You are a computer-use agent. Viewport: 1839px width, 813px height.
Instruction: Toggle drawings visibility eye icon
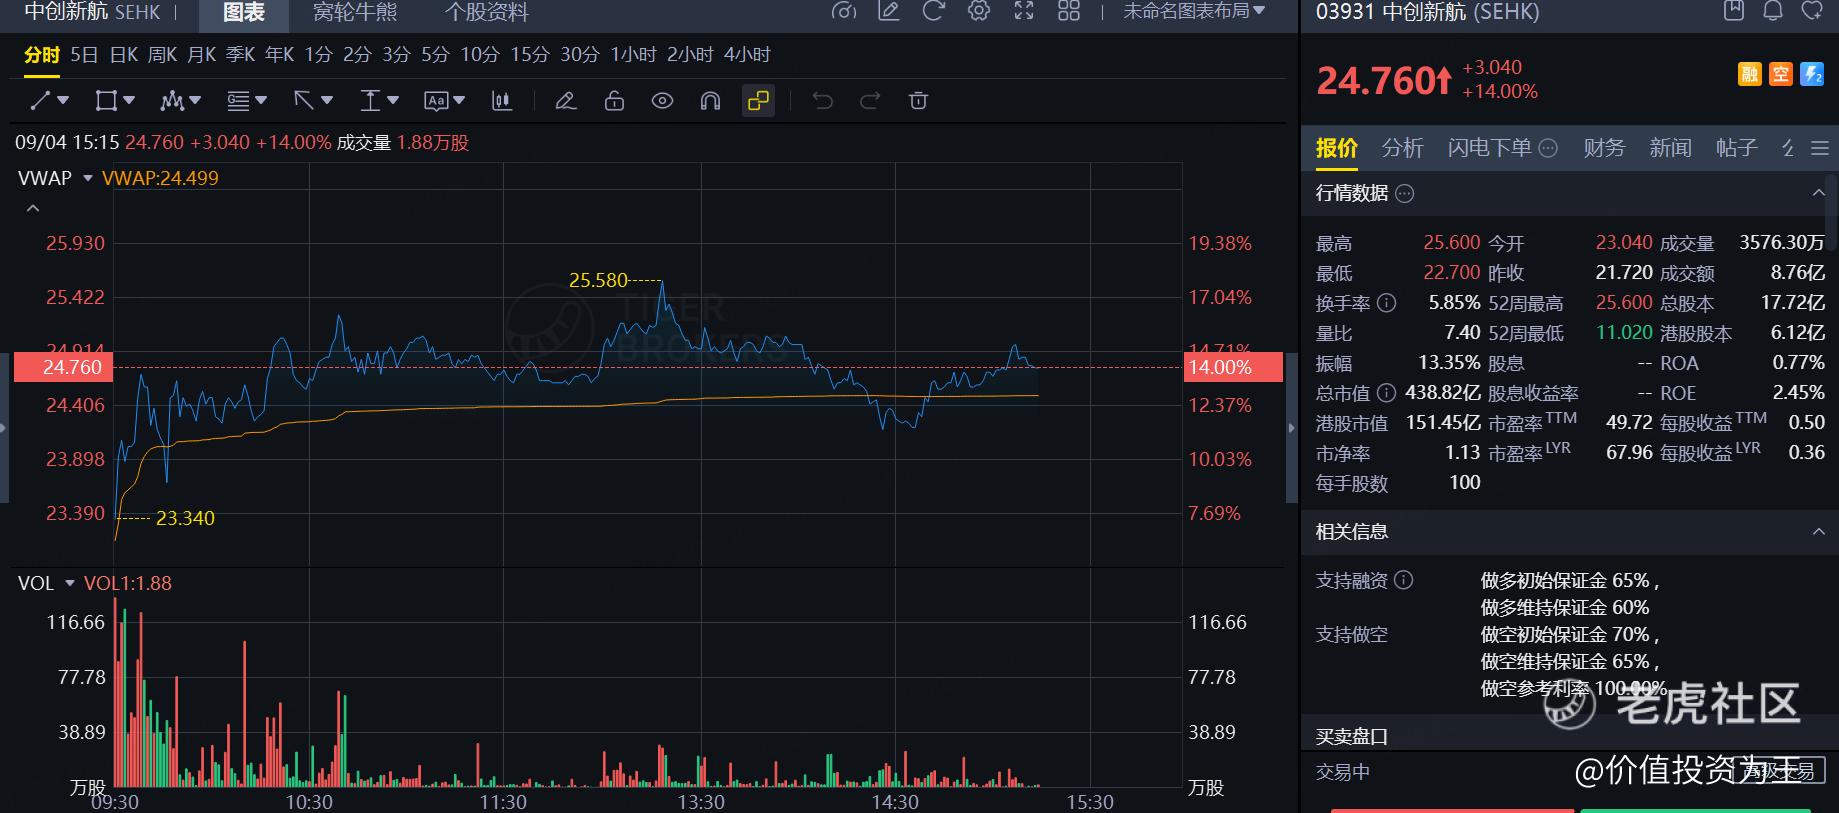click(662, 100)
